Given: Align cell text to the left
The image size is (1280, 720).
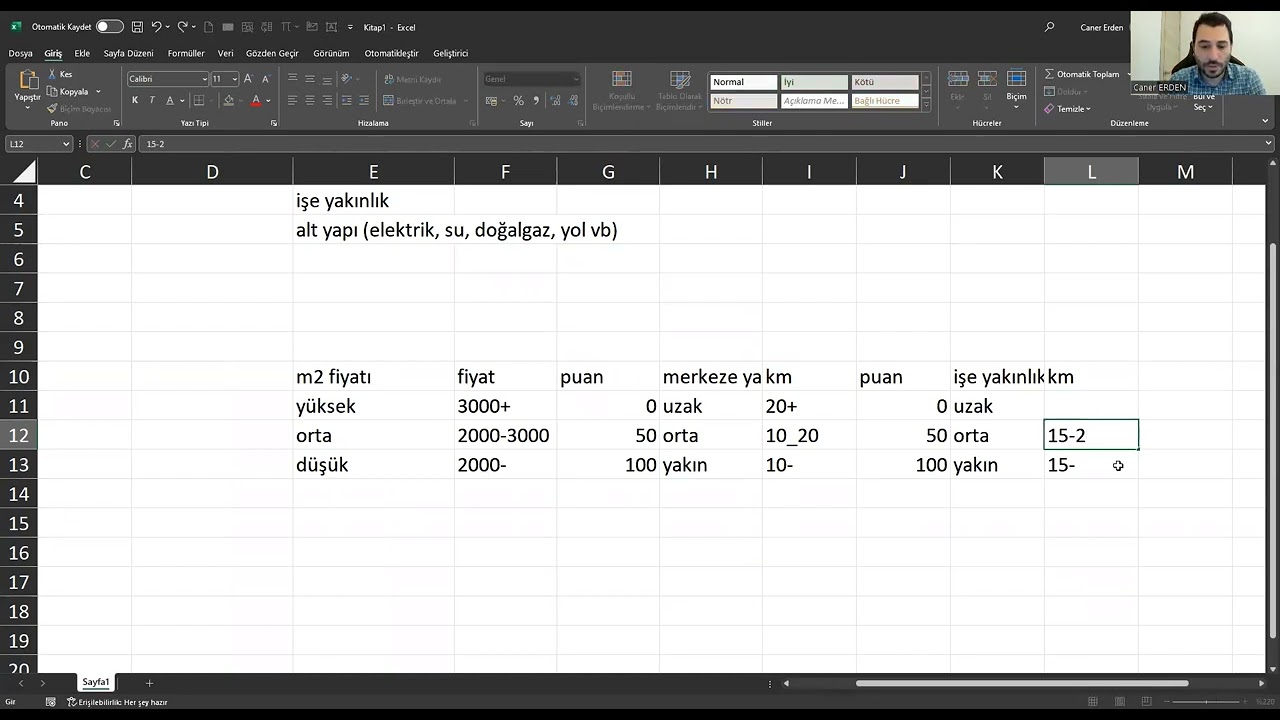Looking at the screenshot, I should [x=292, y=100].
